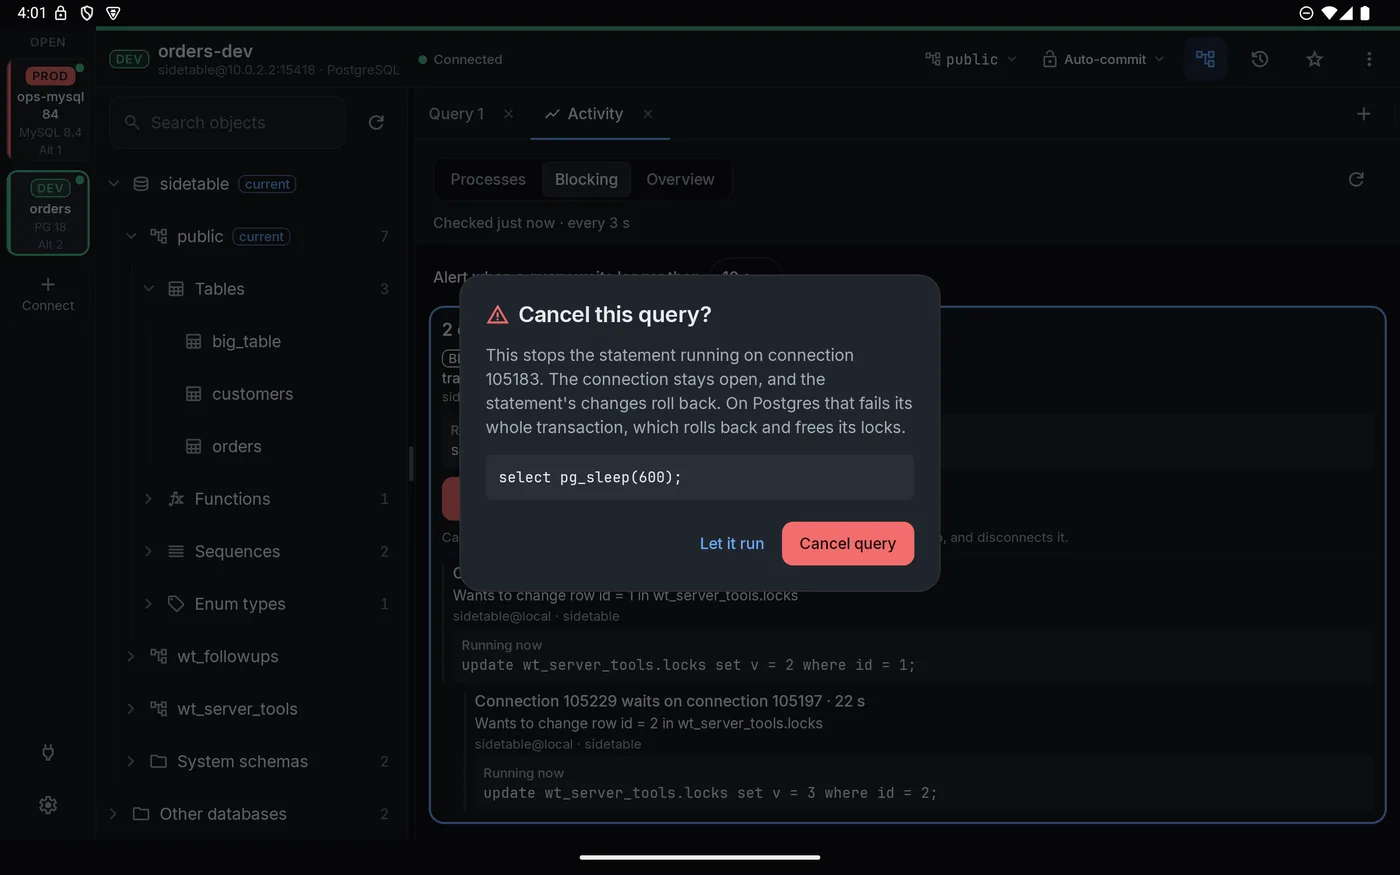
Task: Open query history clock icon
Action: click(1260, 59)
